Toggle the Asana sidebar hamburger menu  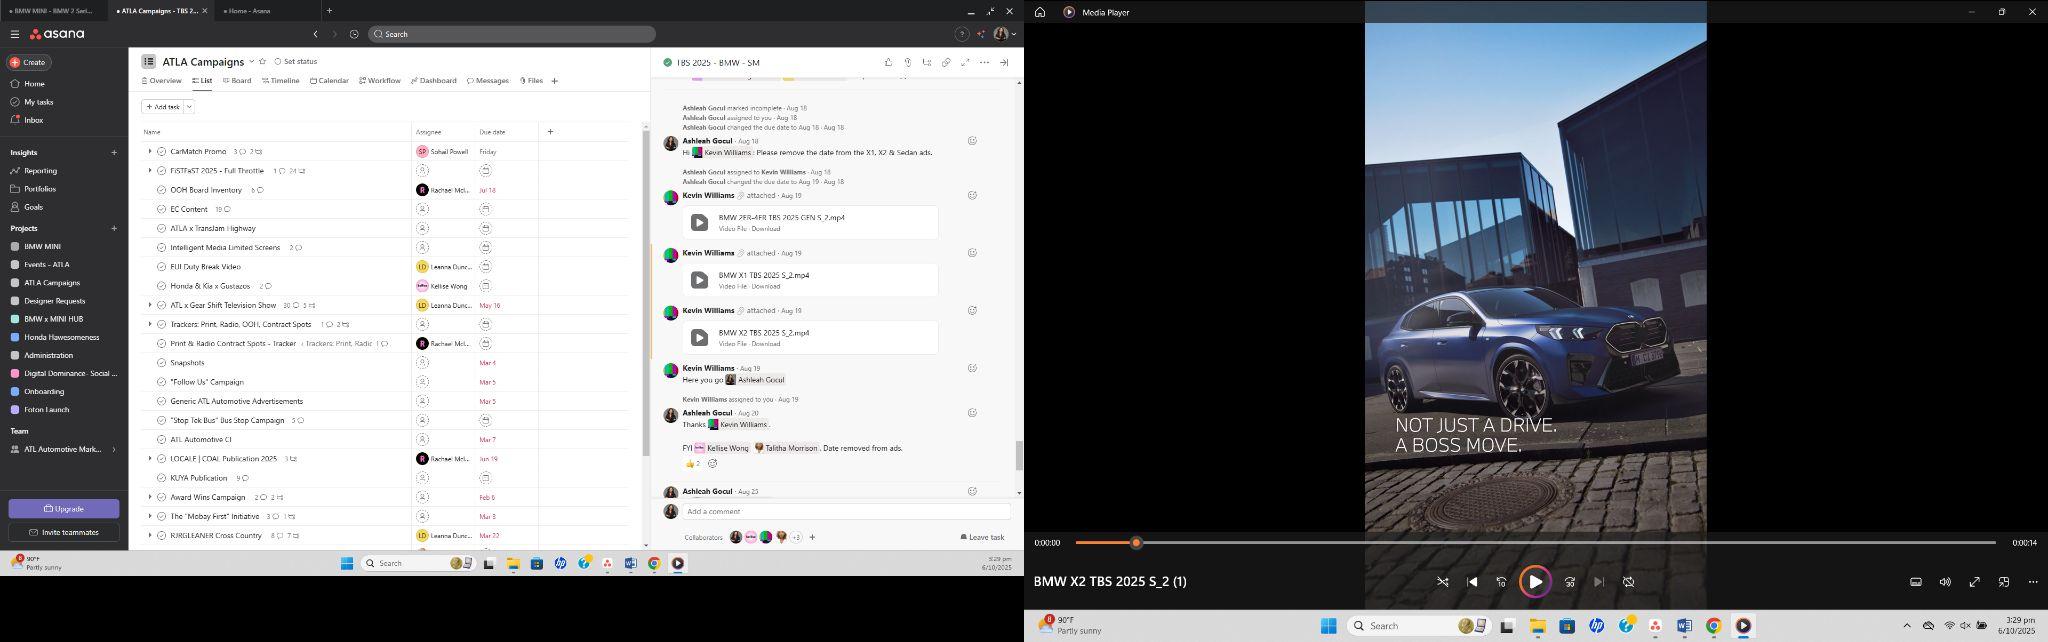pyautogui.click(x=14, y=34)
